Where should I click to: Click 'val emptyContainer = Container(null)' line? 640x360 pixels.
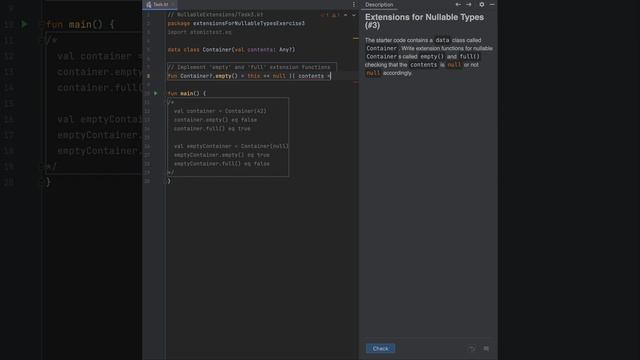[231, 146]
